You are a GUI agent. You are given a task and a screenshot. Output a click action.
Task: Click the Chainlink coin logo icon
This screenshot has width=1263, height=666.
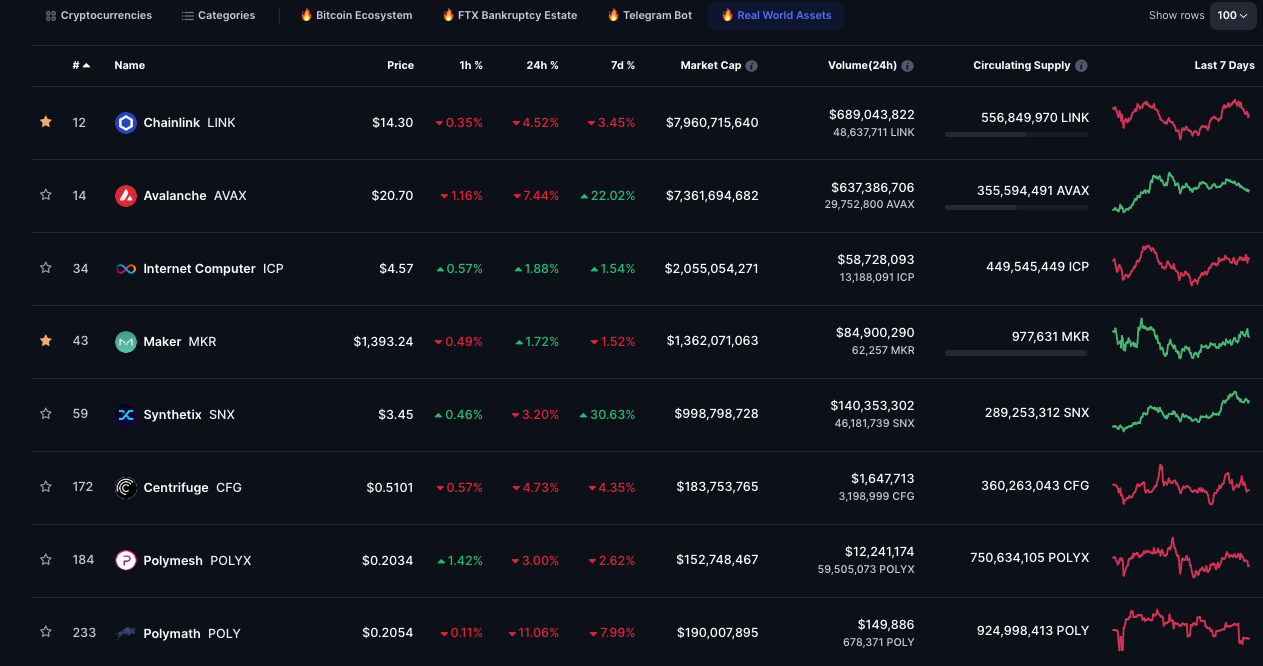125,123
